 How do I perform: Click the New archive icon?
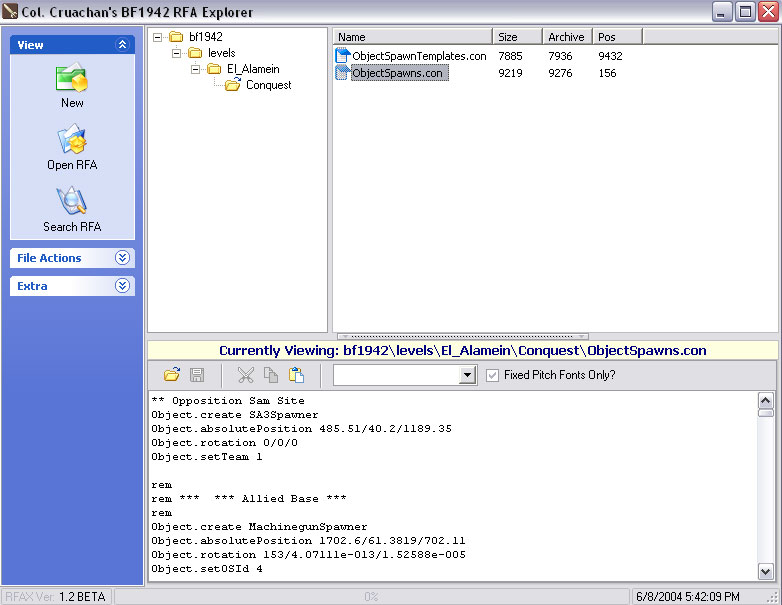72,78
